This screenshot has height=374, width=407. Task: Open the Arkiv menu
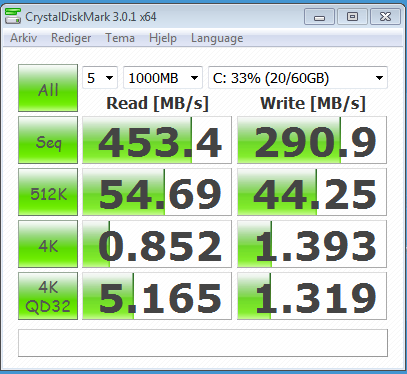pyautogui.click(x=23, y=38)
